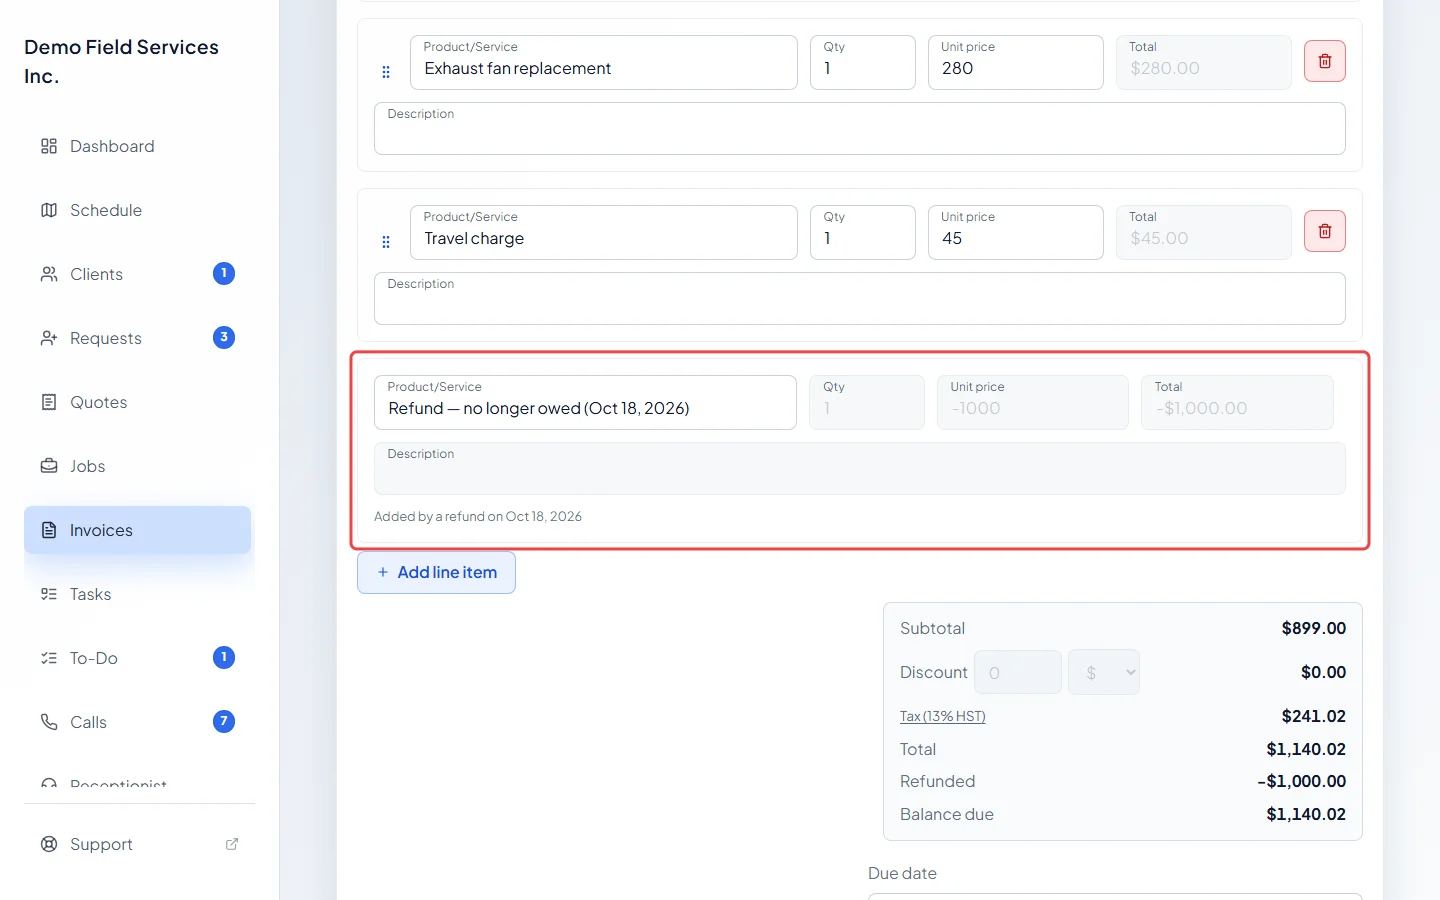
Task: Click the Clients notification badge
Action: (x=224, y=273)
